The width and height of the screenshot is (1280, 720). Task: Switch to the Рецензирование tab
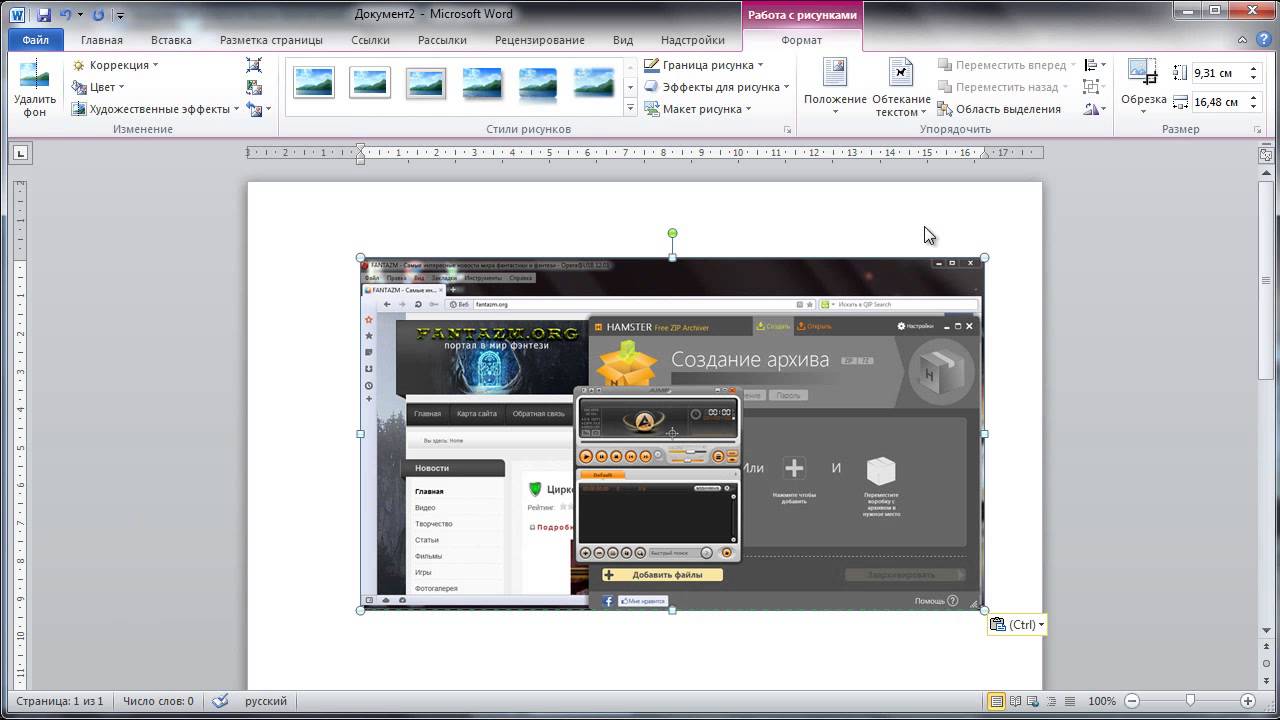click(x=540, y=40)
